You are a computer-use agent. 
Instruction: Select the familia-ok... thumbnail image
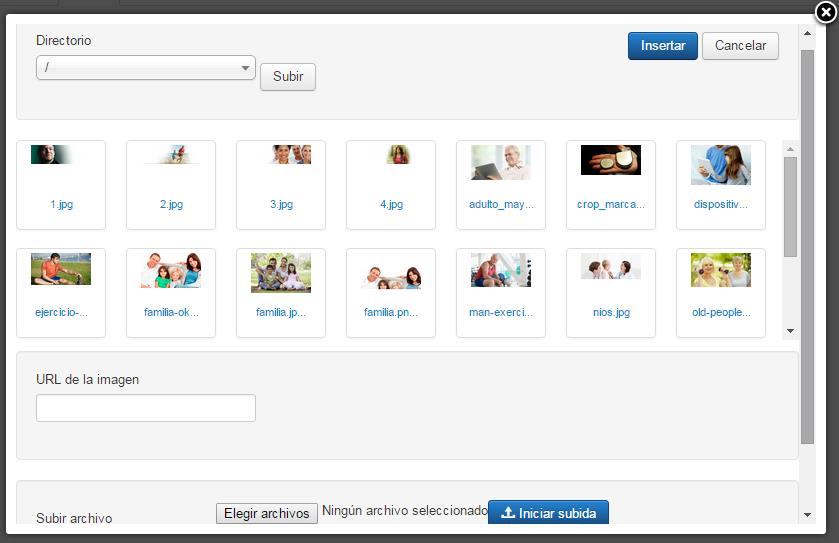(x=171, y=271)
